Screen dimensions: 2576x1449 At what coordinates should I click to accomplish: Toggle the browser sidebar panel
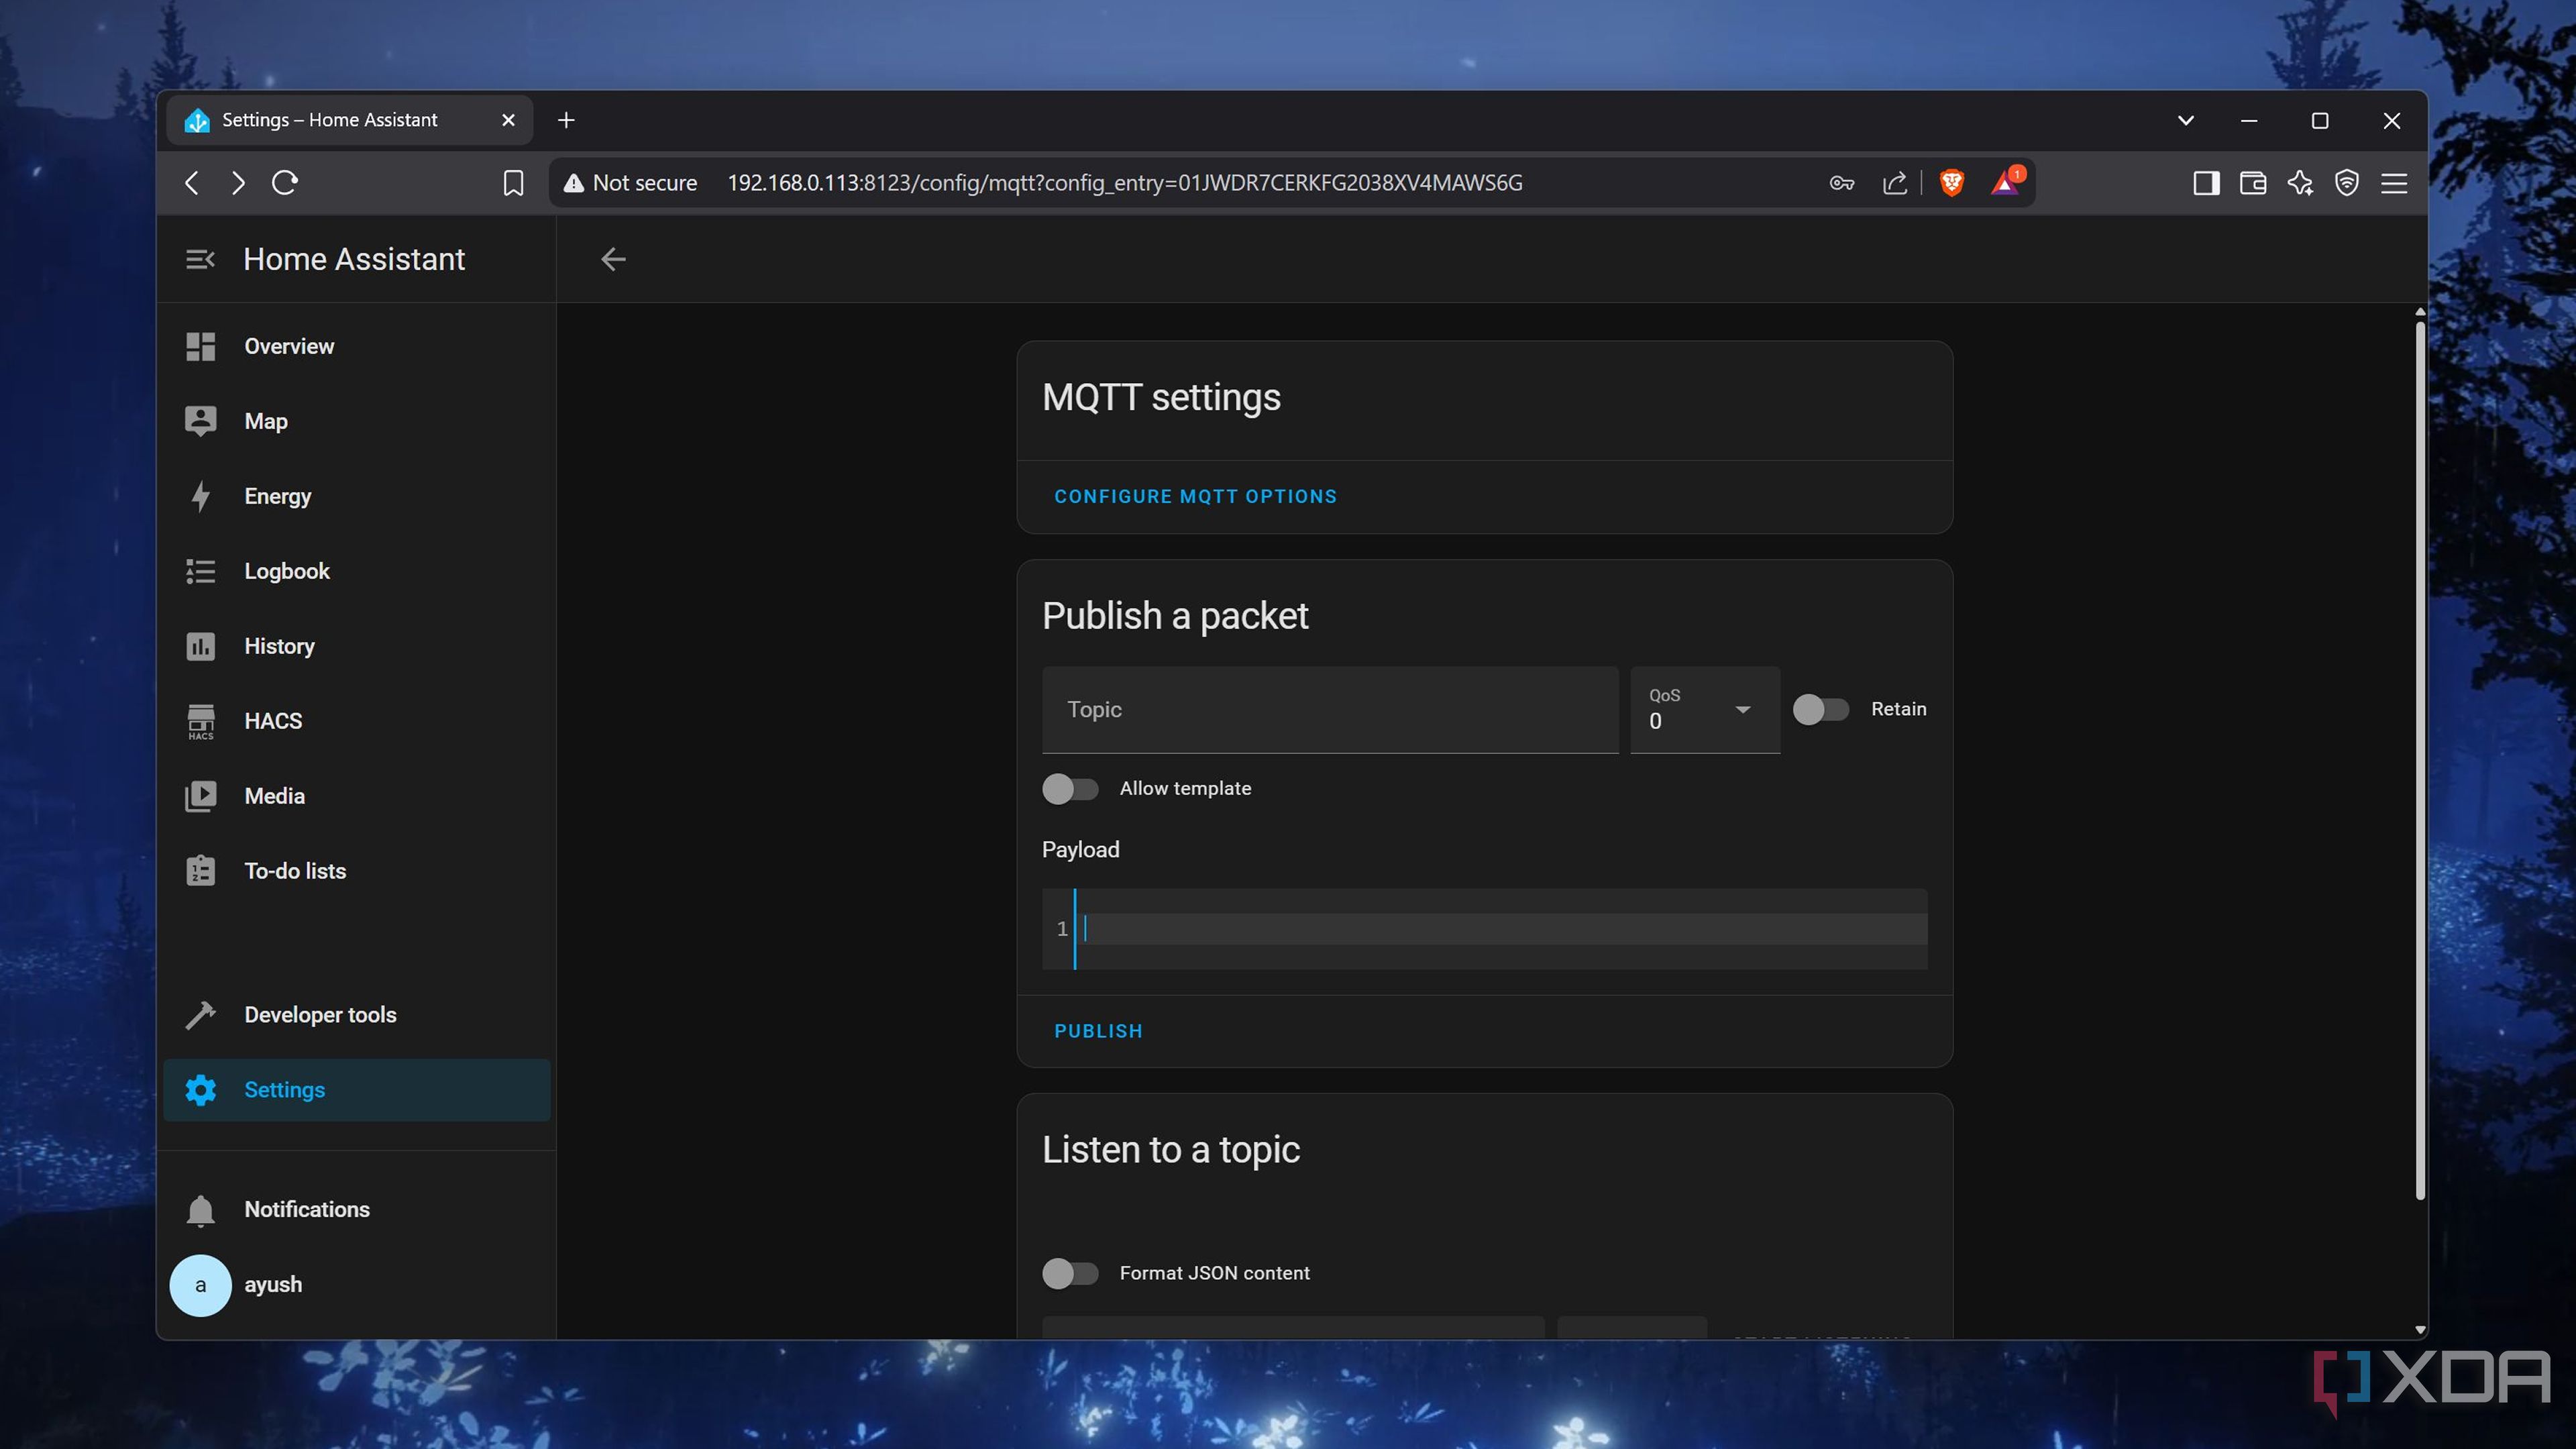click(x=2206, y=183)
